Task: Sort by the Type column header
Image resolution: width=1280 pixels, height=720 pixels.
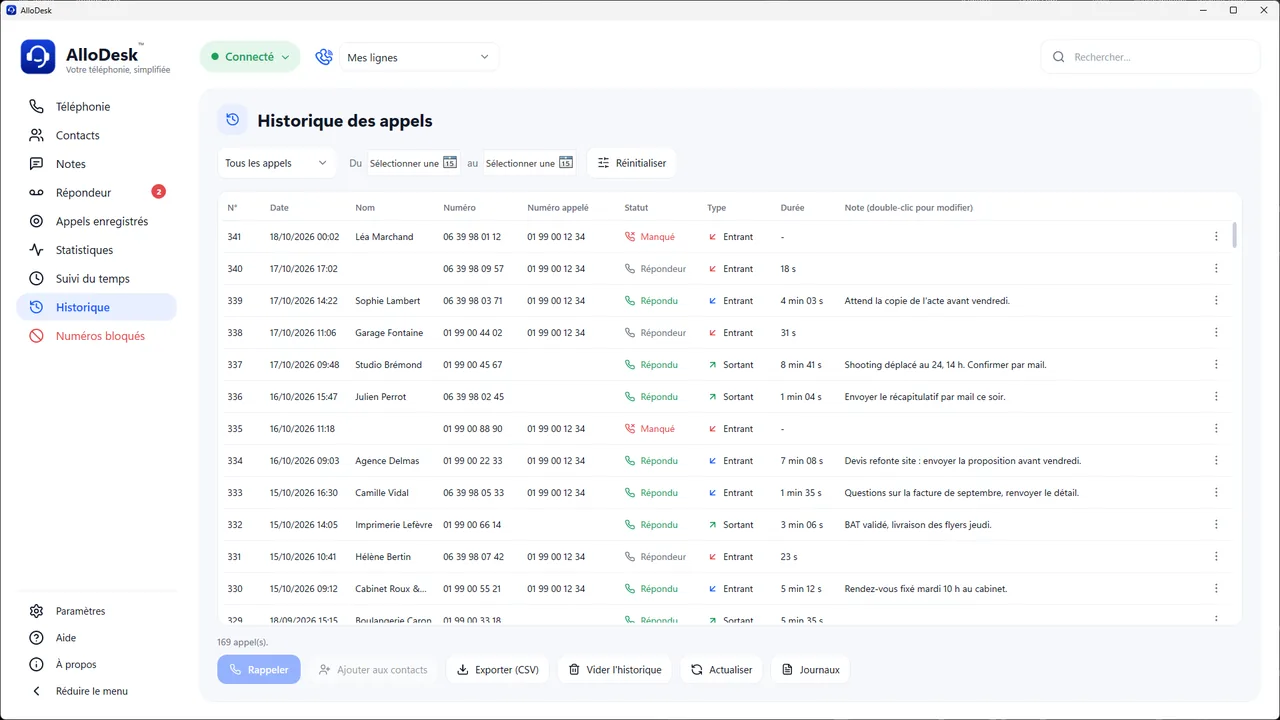Action: 716,208
